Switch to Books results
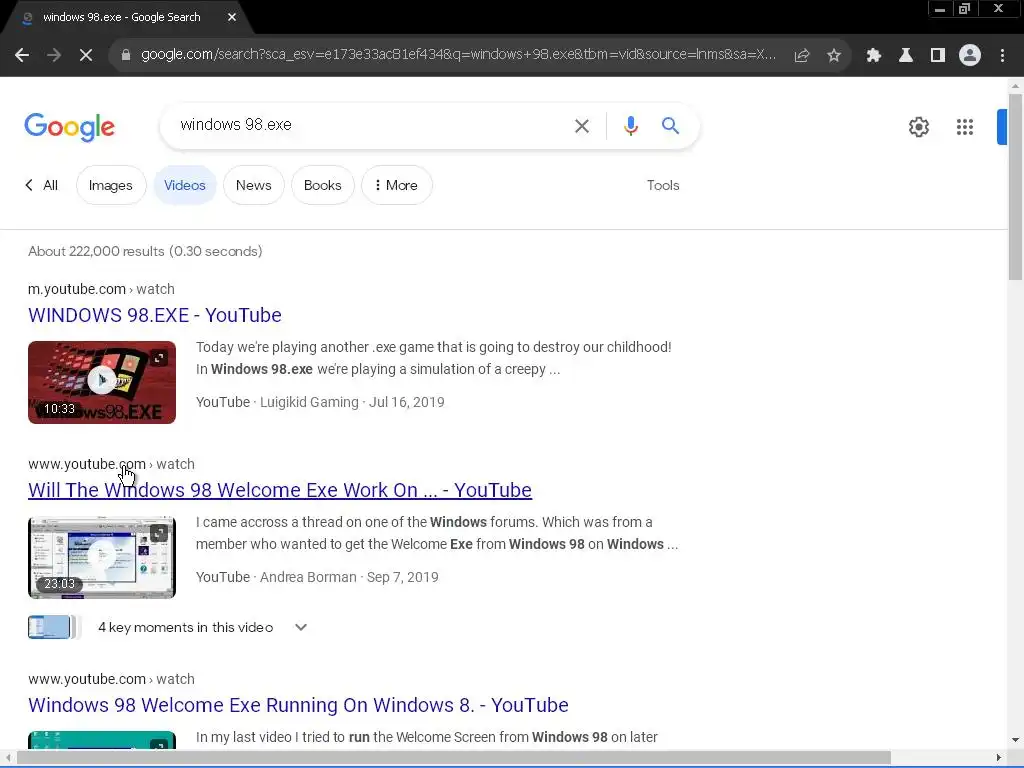 (323, 185)
